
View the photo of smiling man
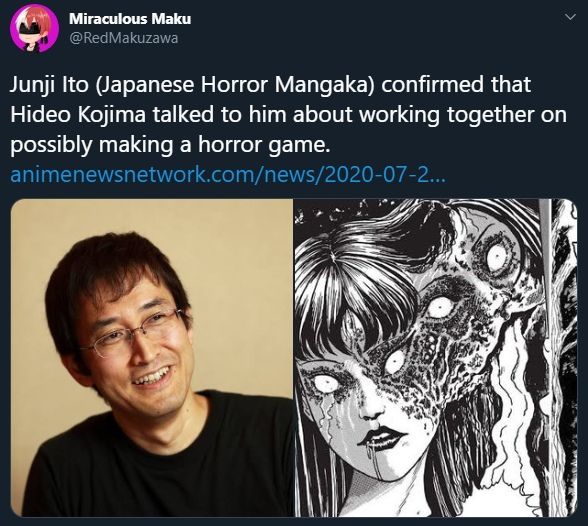pos(152,358)
